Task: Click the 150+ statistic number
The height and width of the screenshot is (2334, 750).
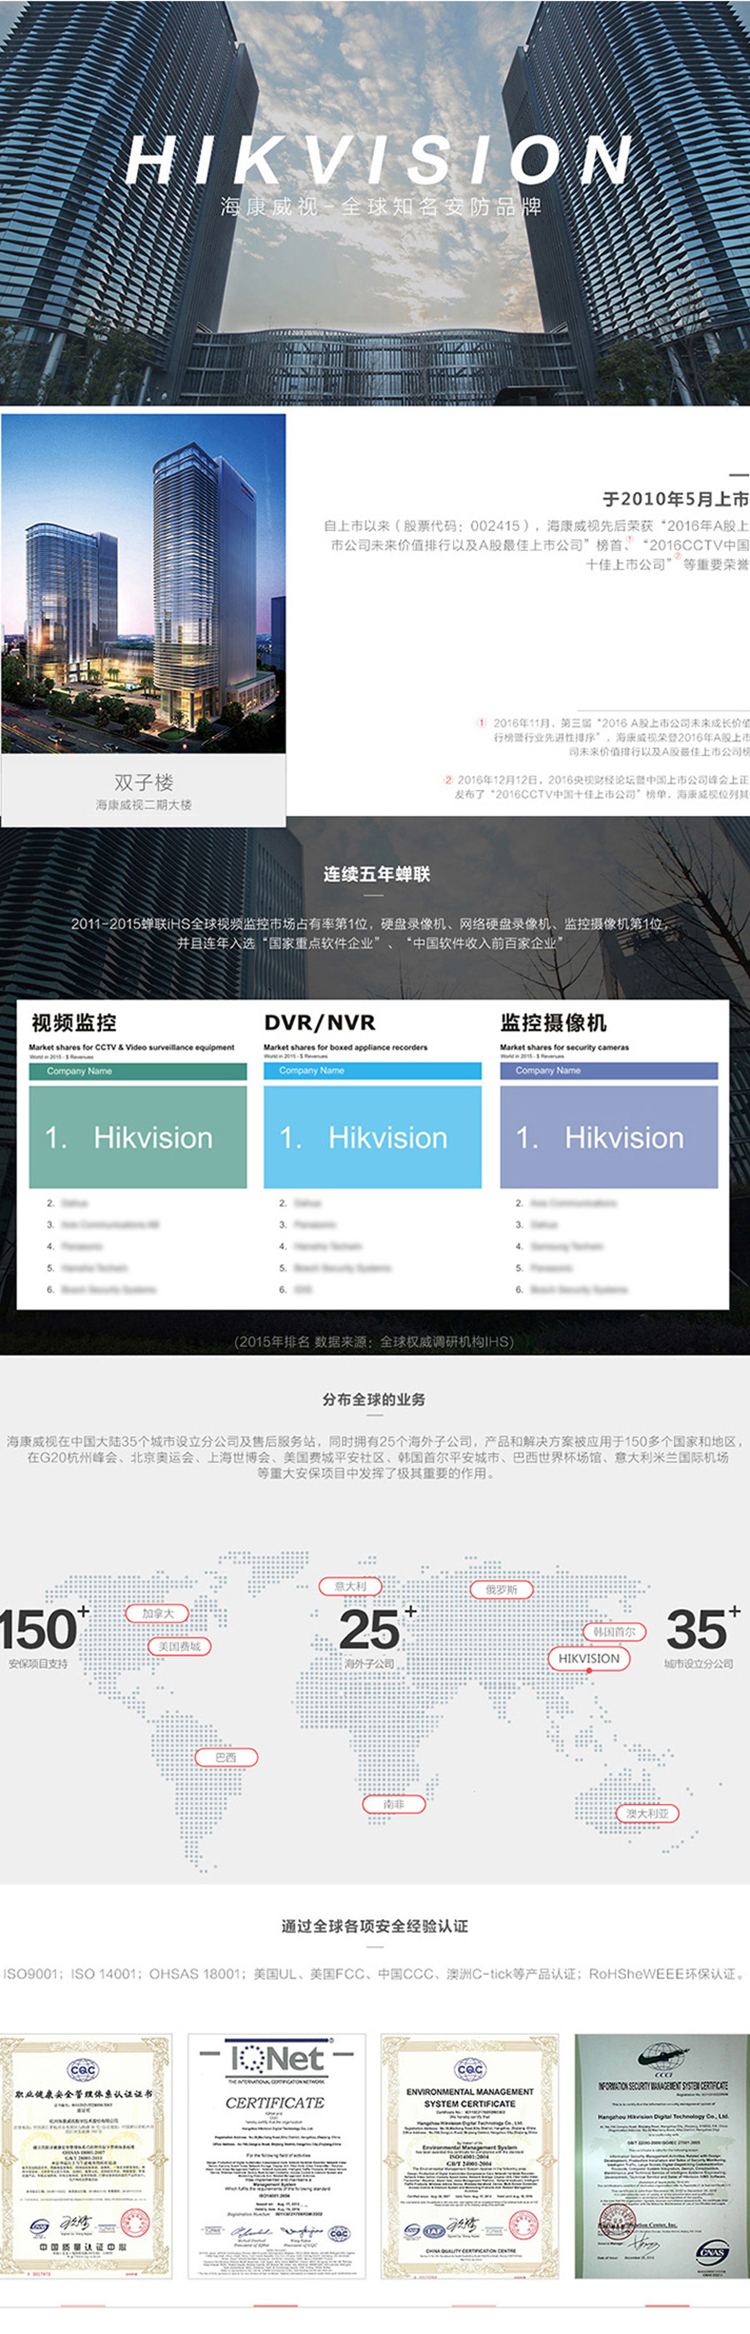Action: coord(44,1628)
